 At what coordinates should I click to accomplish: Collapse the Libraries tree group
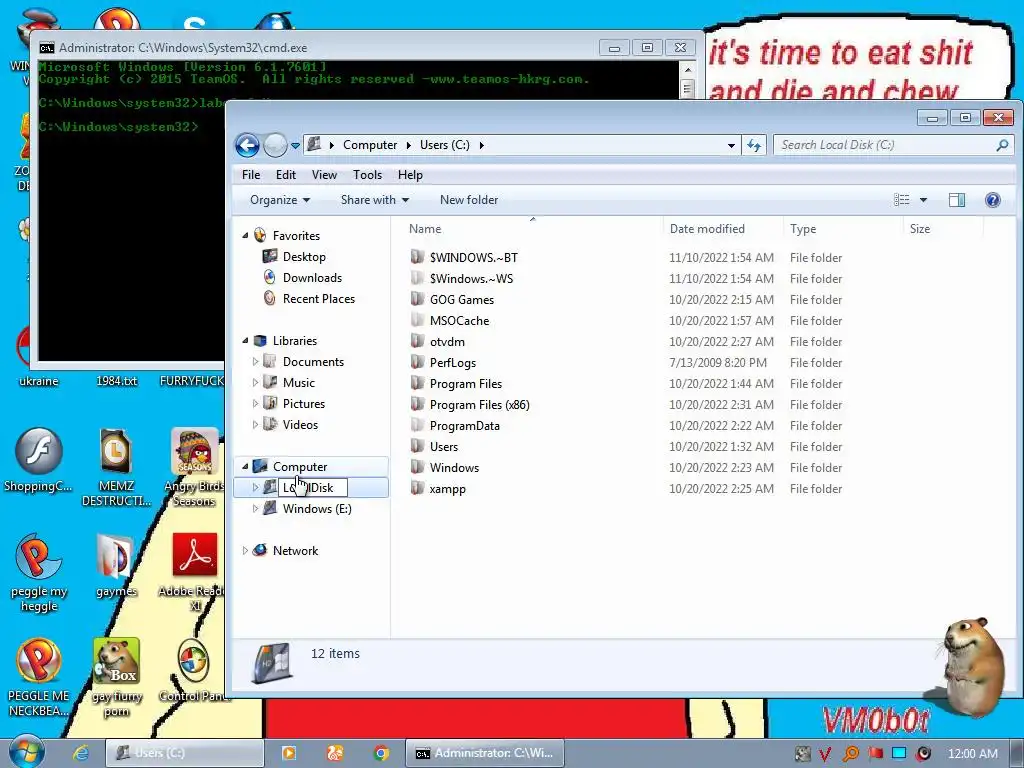(246, 340)
